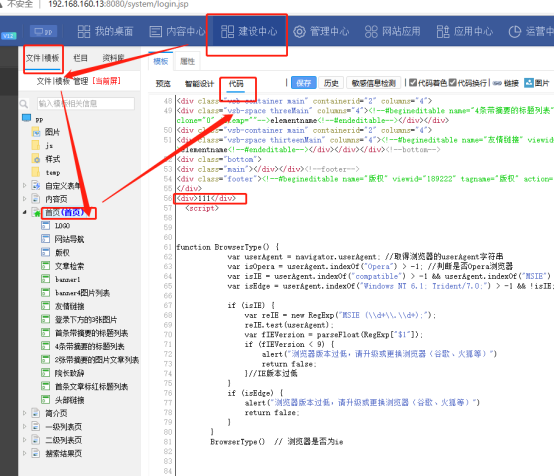This screenshot has height=476, width=554.
Task: Open 内容中心 in top navigation
Action: point(177,31)
